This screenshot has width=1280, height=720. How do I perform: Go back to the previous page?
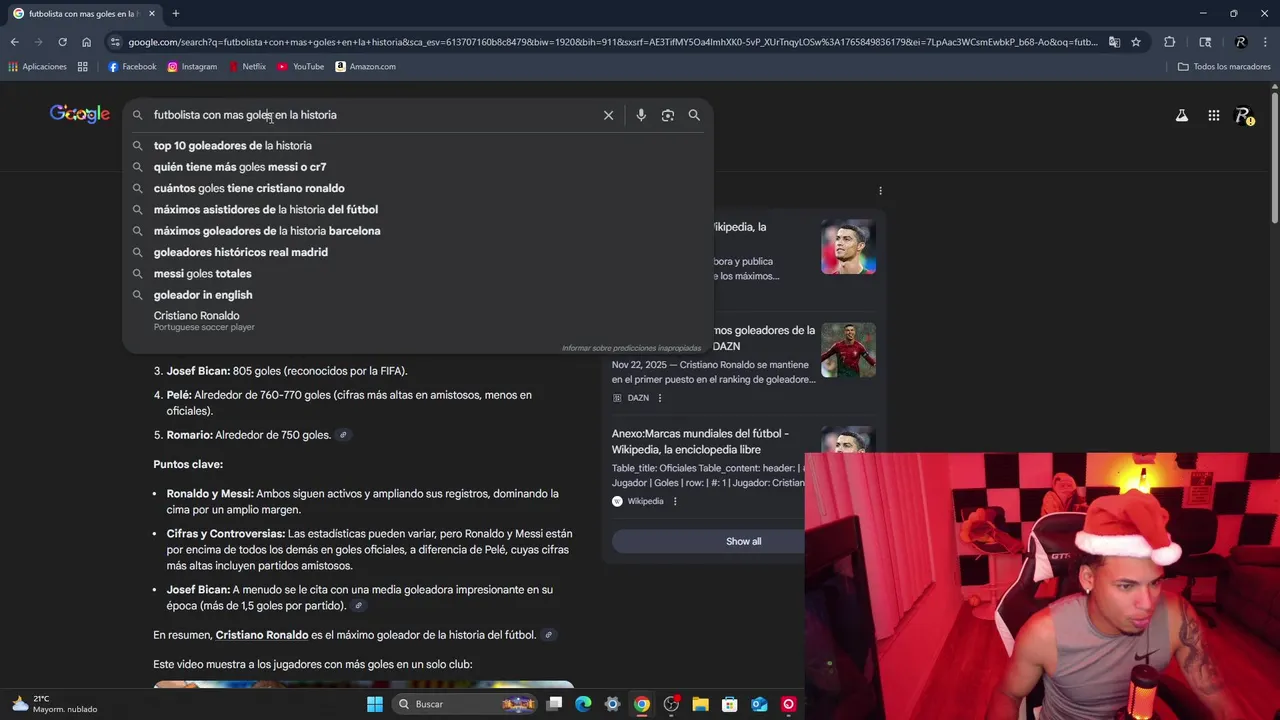pyautogui.click(x=14, y=42)
